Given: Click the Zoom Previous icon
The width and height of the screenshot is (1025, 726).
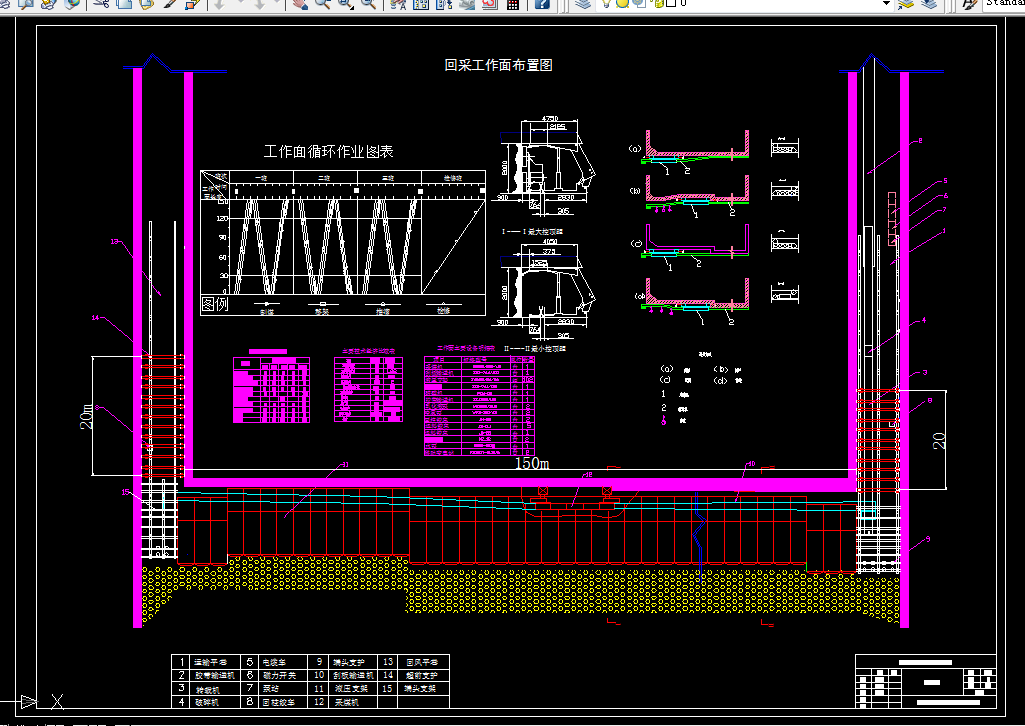Looking at the screenshot, I should click(369, 3).
